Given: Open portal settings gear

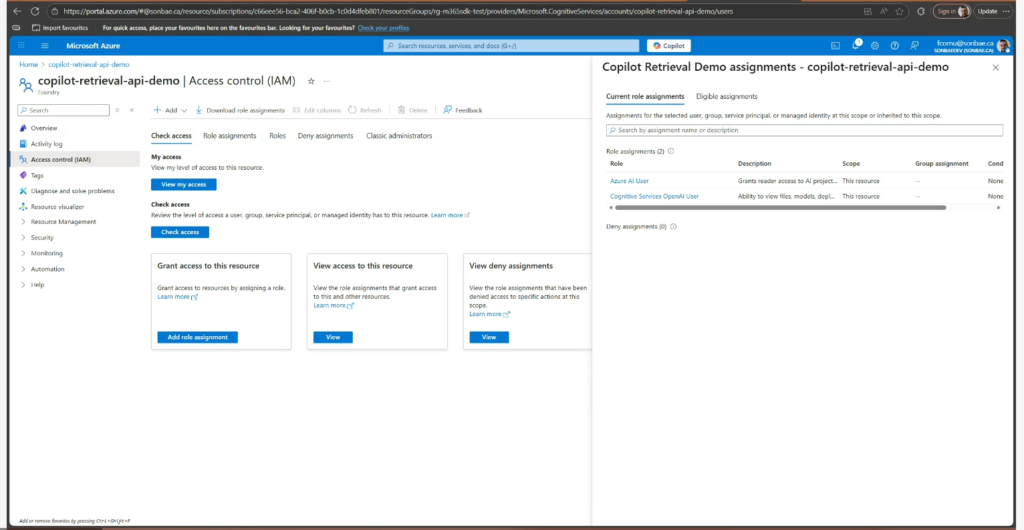Looking at the screenshot, I should (875, 46).
